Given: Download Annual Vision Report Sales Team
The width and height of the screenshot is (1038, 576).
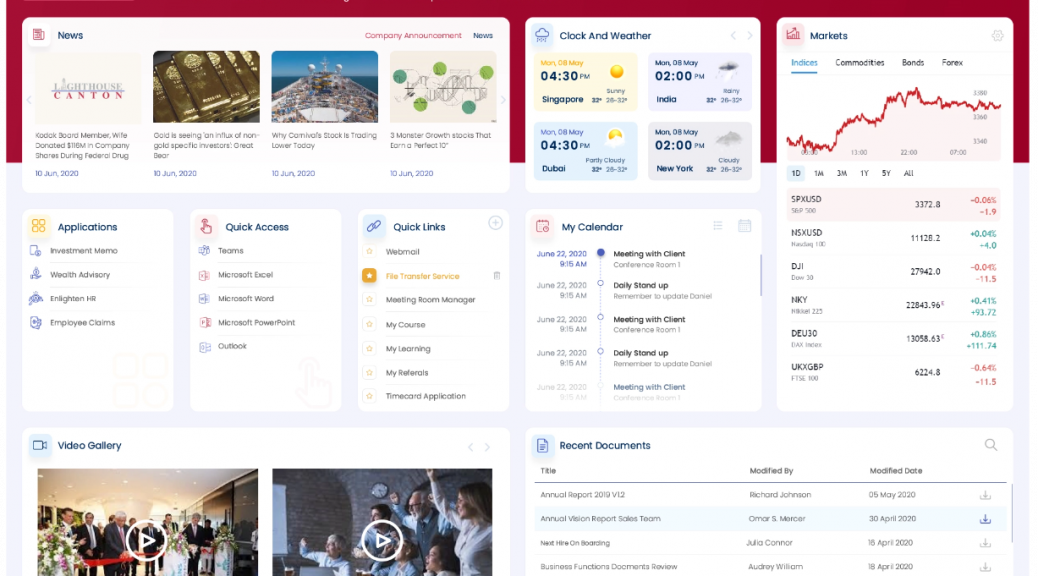Looking at the screenshot, I should pos(985,519).
